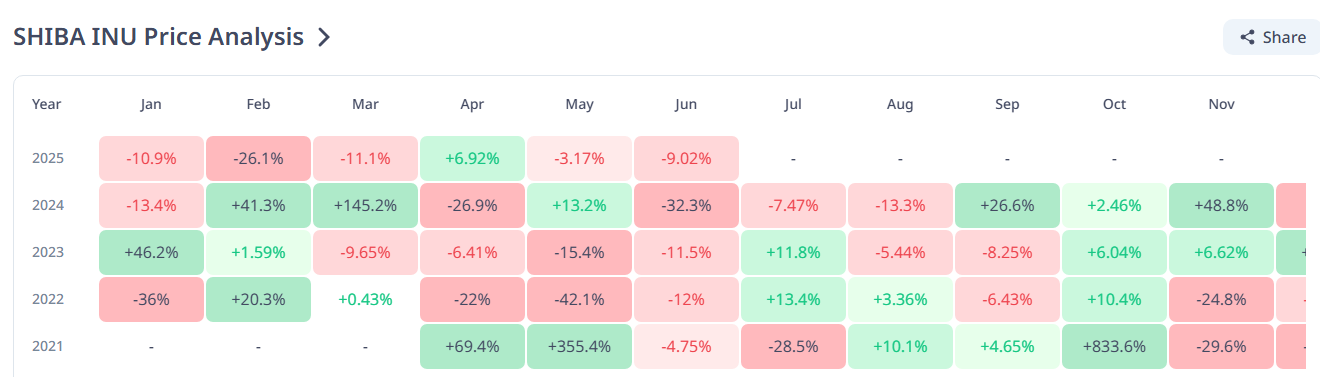Click the 2023 May -15.4% cell
This screenshot has height=377, width=1320.
(x=580, y=253)
